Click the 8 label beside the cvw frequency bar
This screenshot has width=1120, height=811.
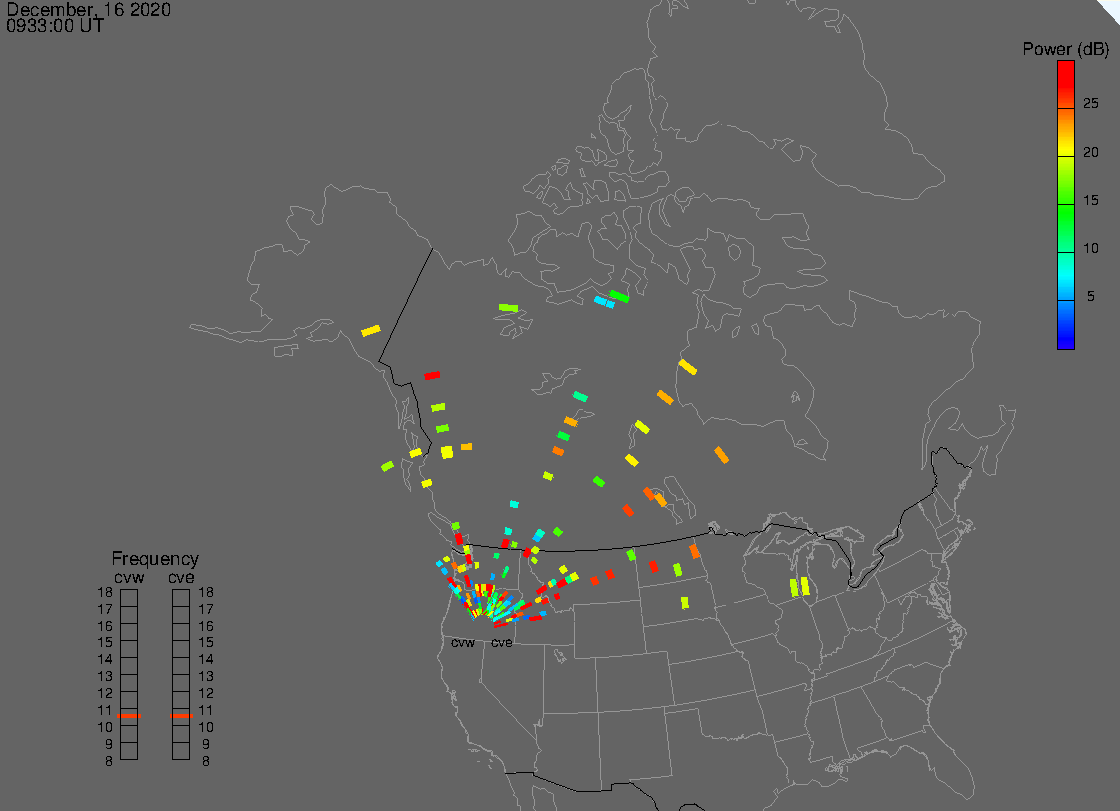[x=109, y=761]
